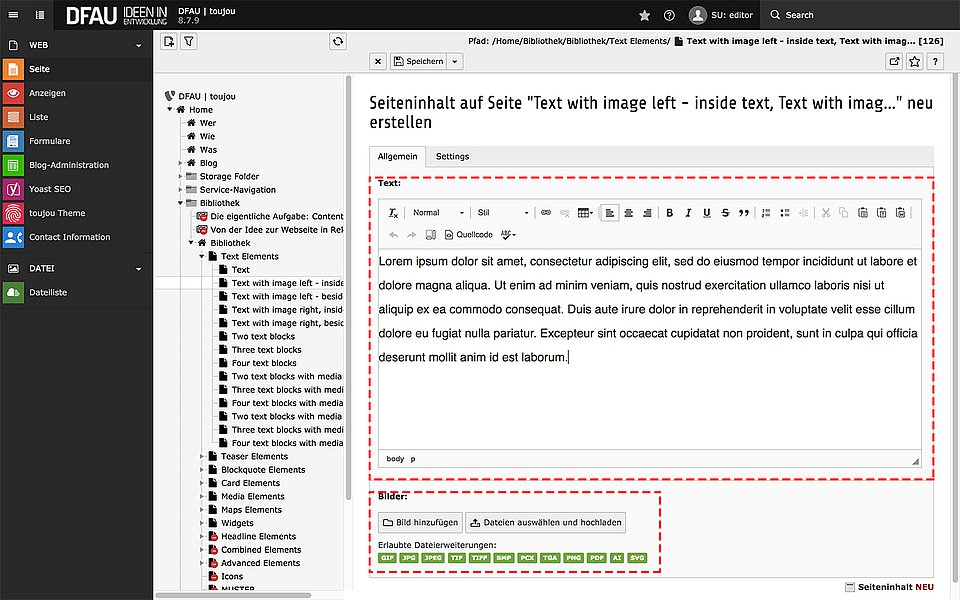Open the table insert tool
Screen dimensions: 960x600
point(585,212)
